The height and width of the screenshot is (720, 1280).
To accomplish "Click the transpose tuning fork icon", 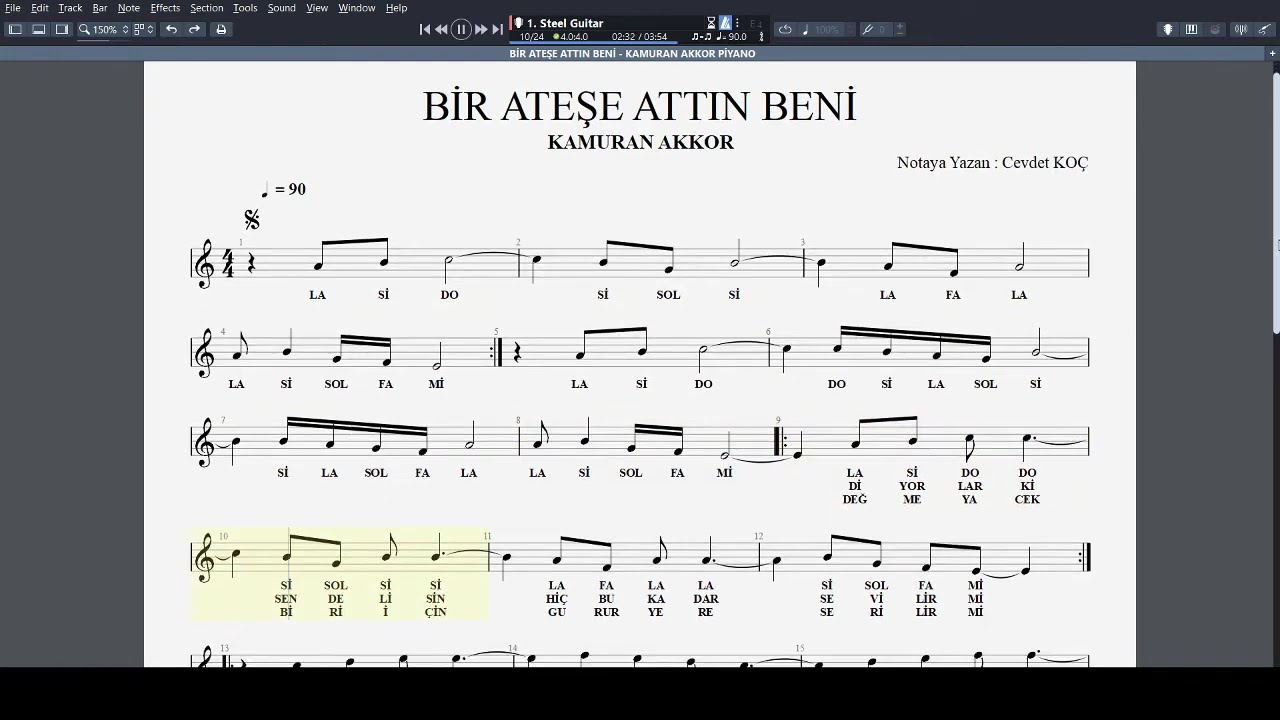I will click(x=868, y=29).
